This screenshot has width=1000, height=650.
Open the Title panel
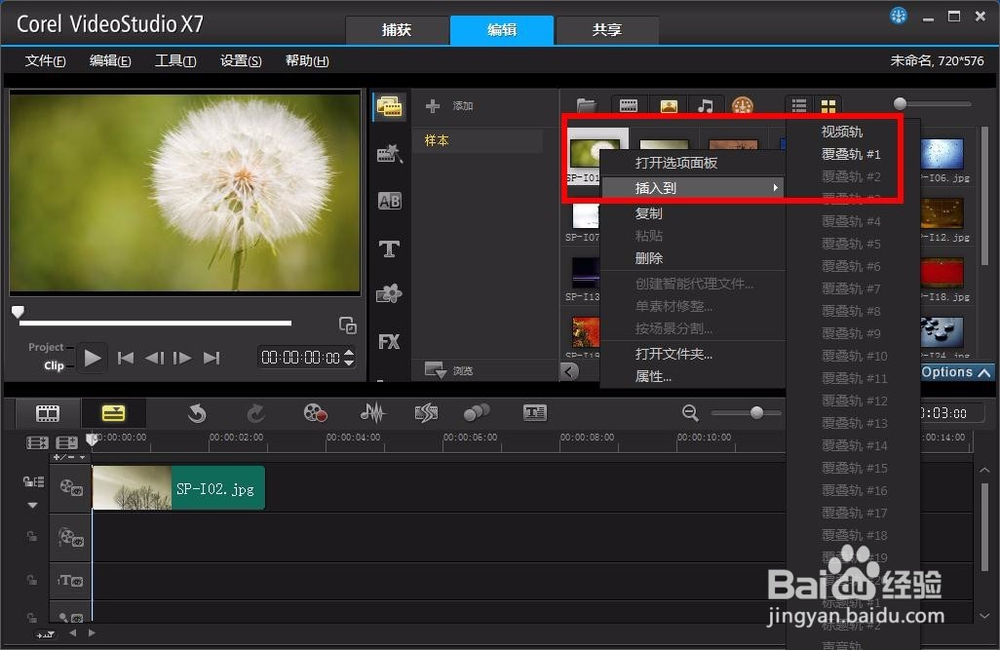coord(389,249)
